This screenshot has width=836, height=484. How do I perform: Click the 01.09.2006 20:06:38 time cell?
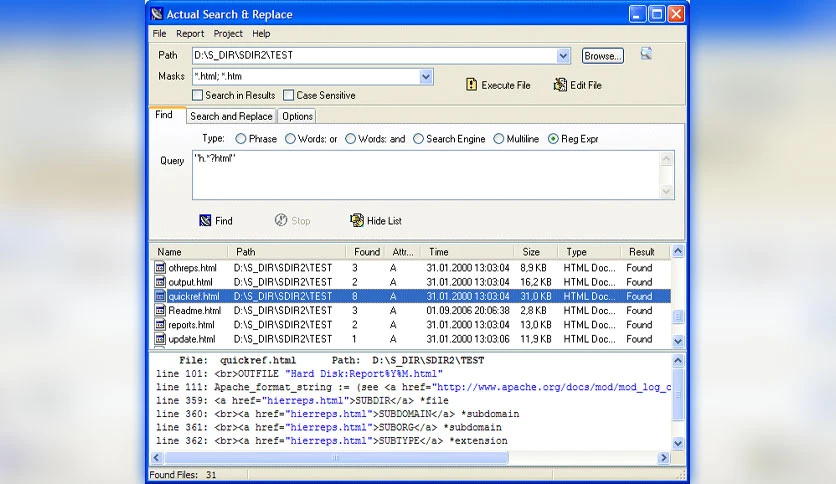point(468,310)
